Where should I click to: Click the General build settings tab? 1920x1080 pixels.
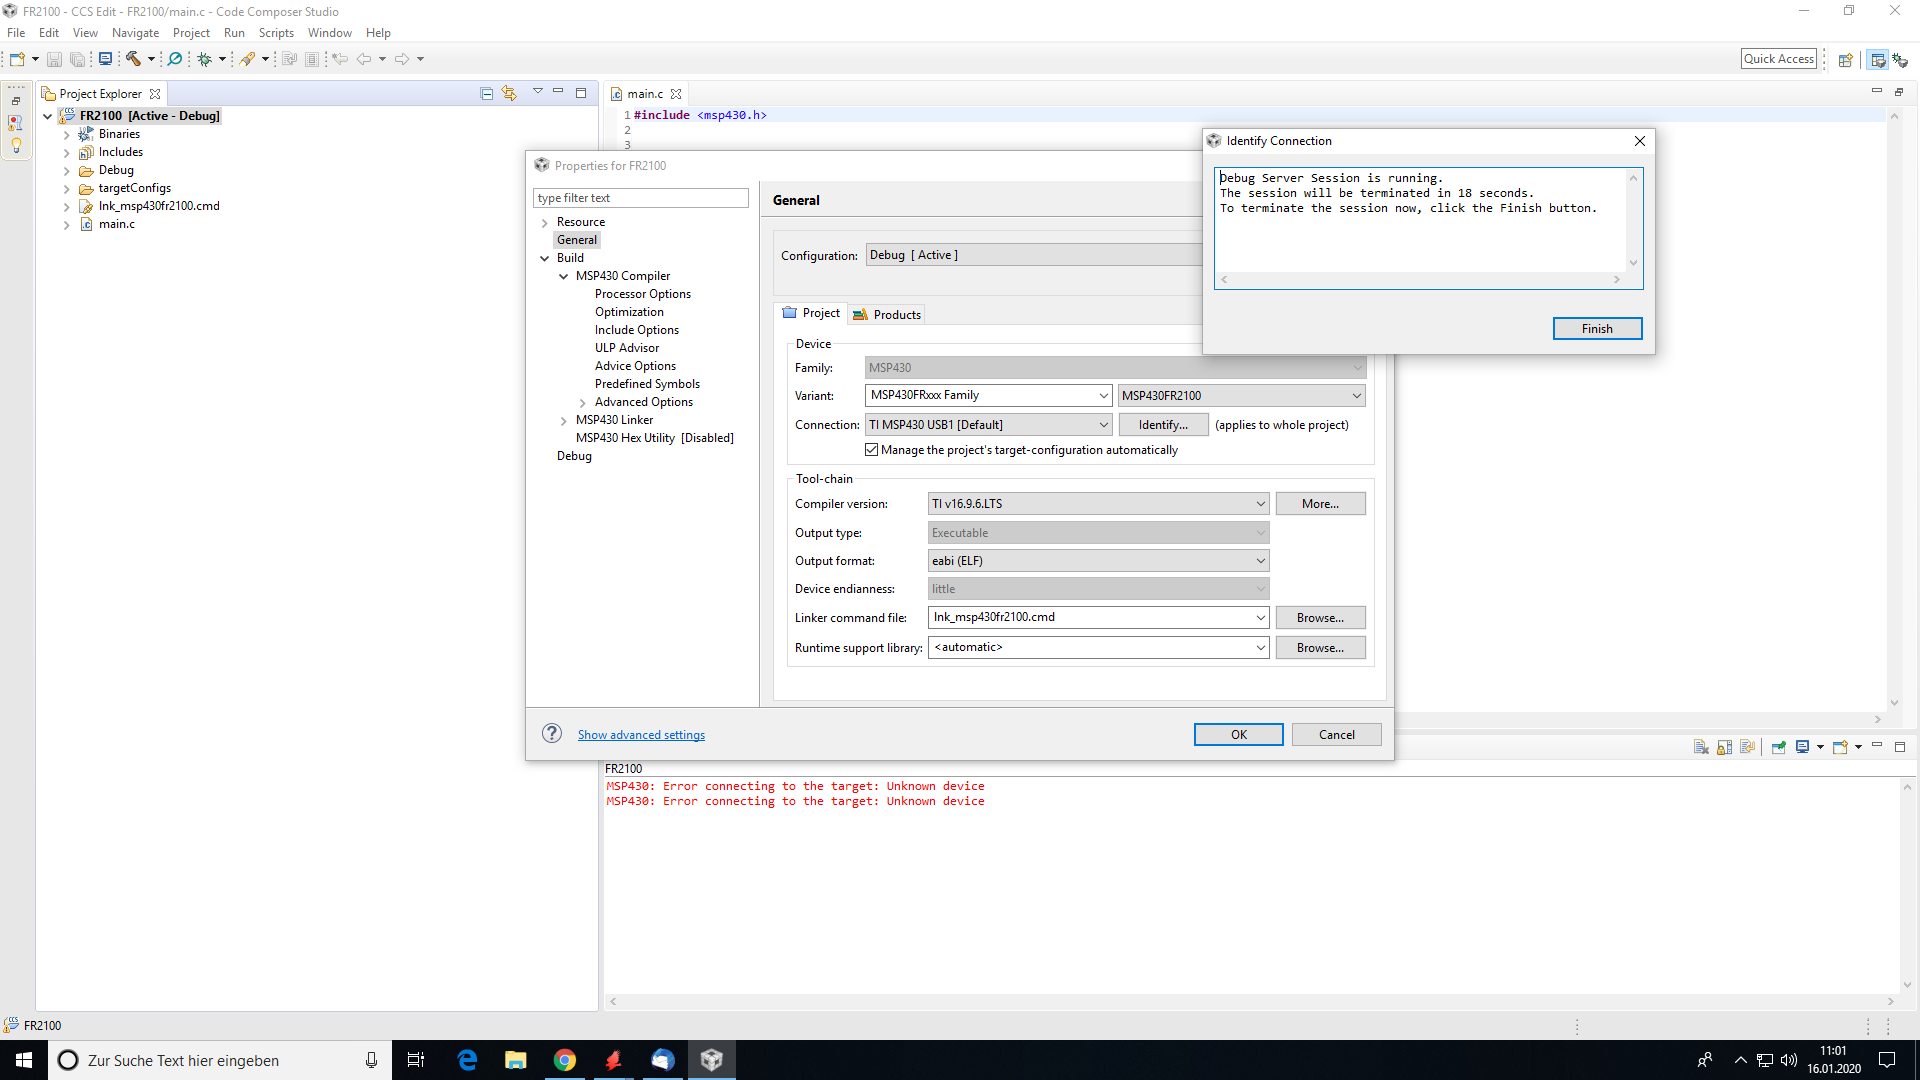pos(576,239)
